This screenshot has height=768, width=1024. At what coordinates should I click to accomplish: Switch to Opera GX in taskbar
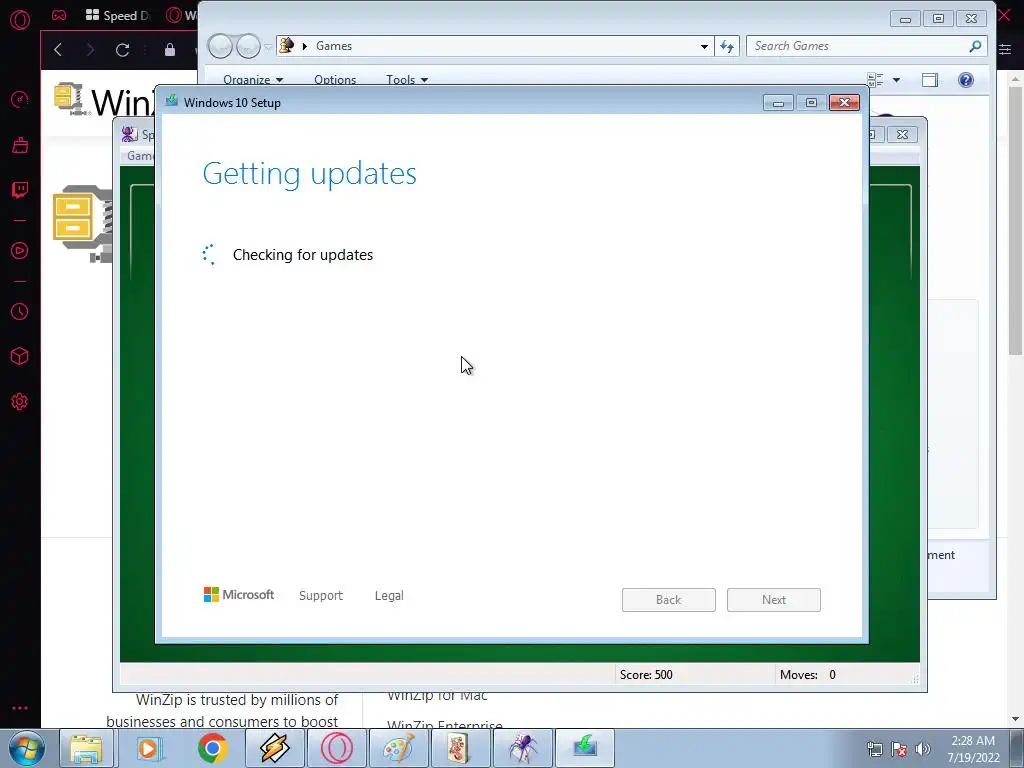[x=337, y=748]
